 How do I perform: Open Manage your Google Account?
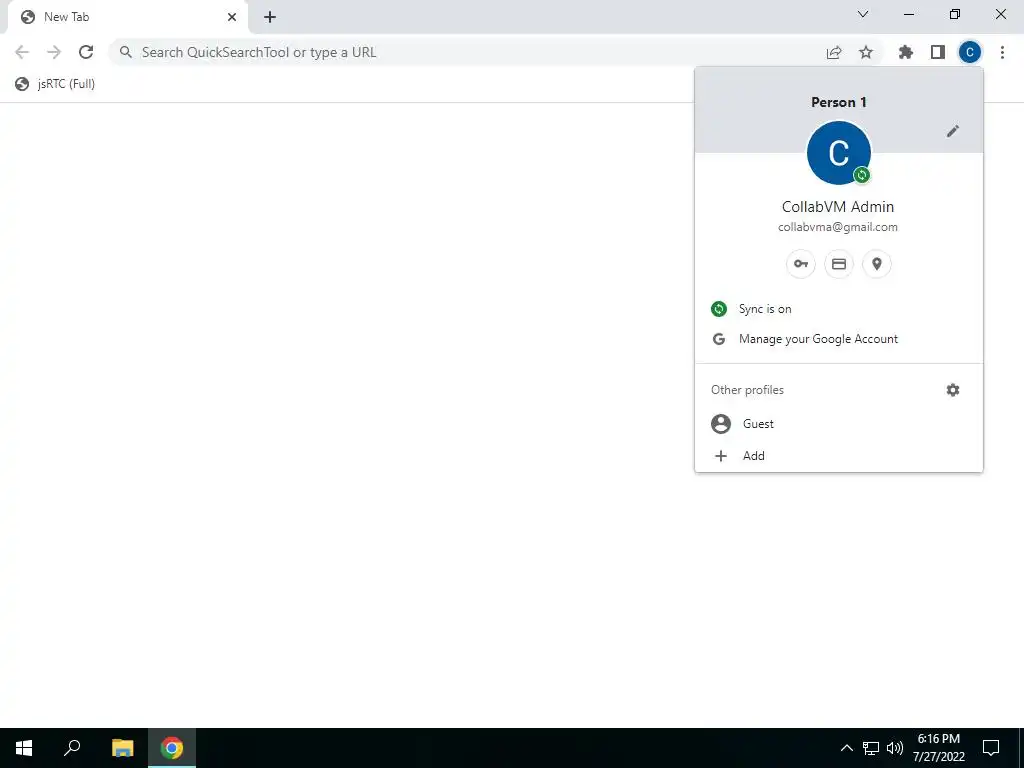click(x=839, y=339)
